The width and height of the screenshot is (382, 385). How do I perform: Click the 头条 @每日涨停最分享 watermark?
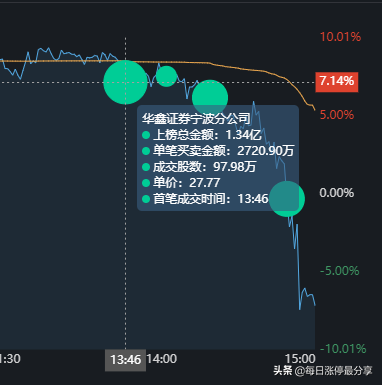tap(323, 371)
